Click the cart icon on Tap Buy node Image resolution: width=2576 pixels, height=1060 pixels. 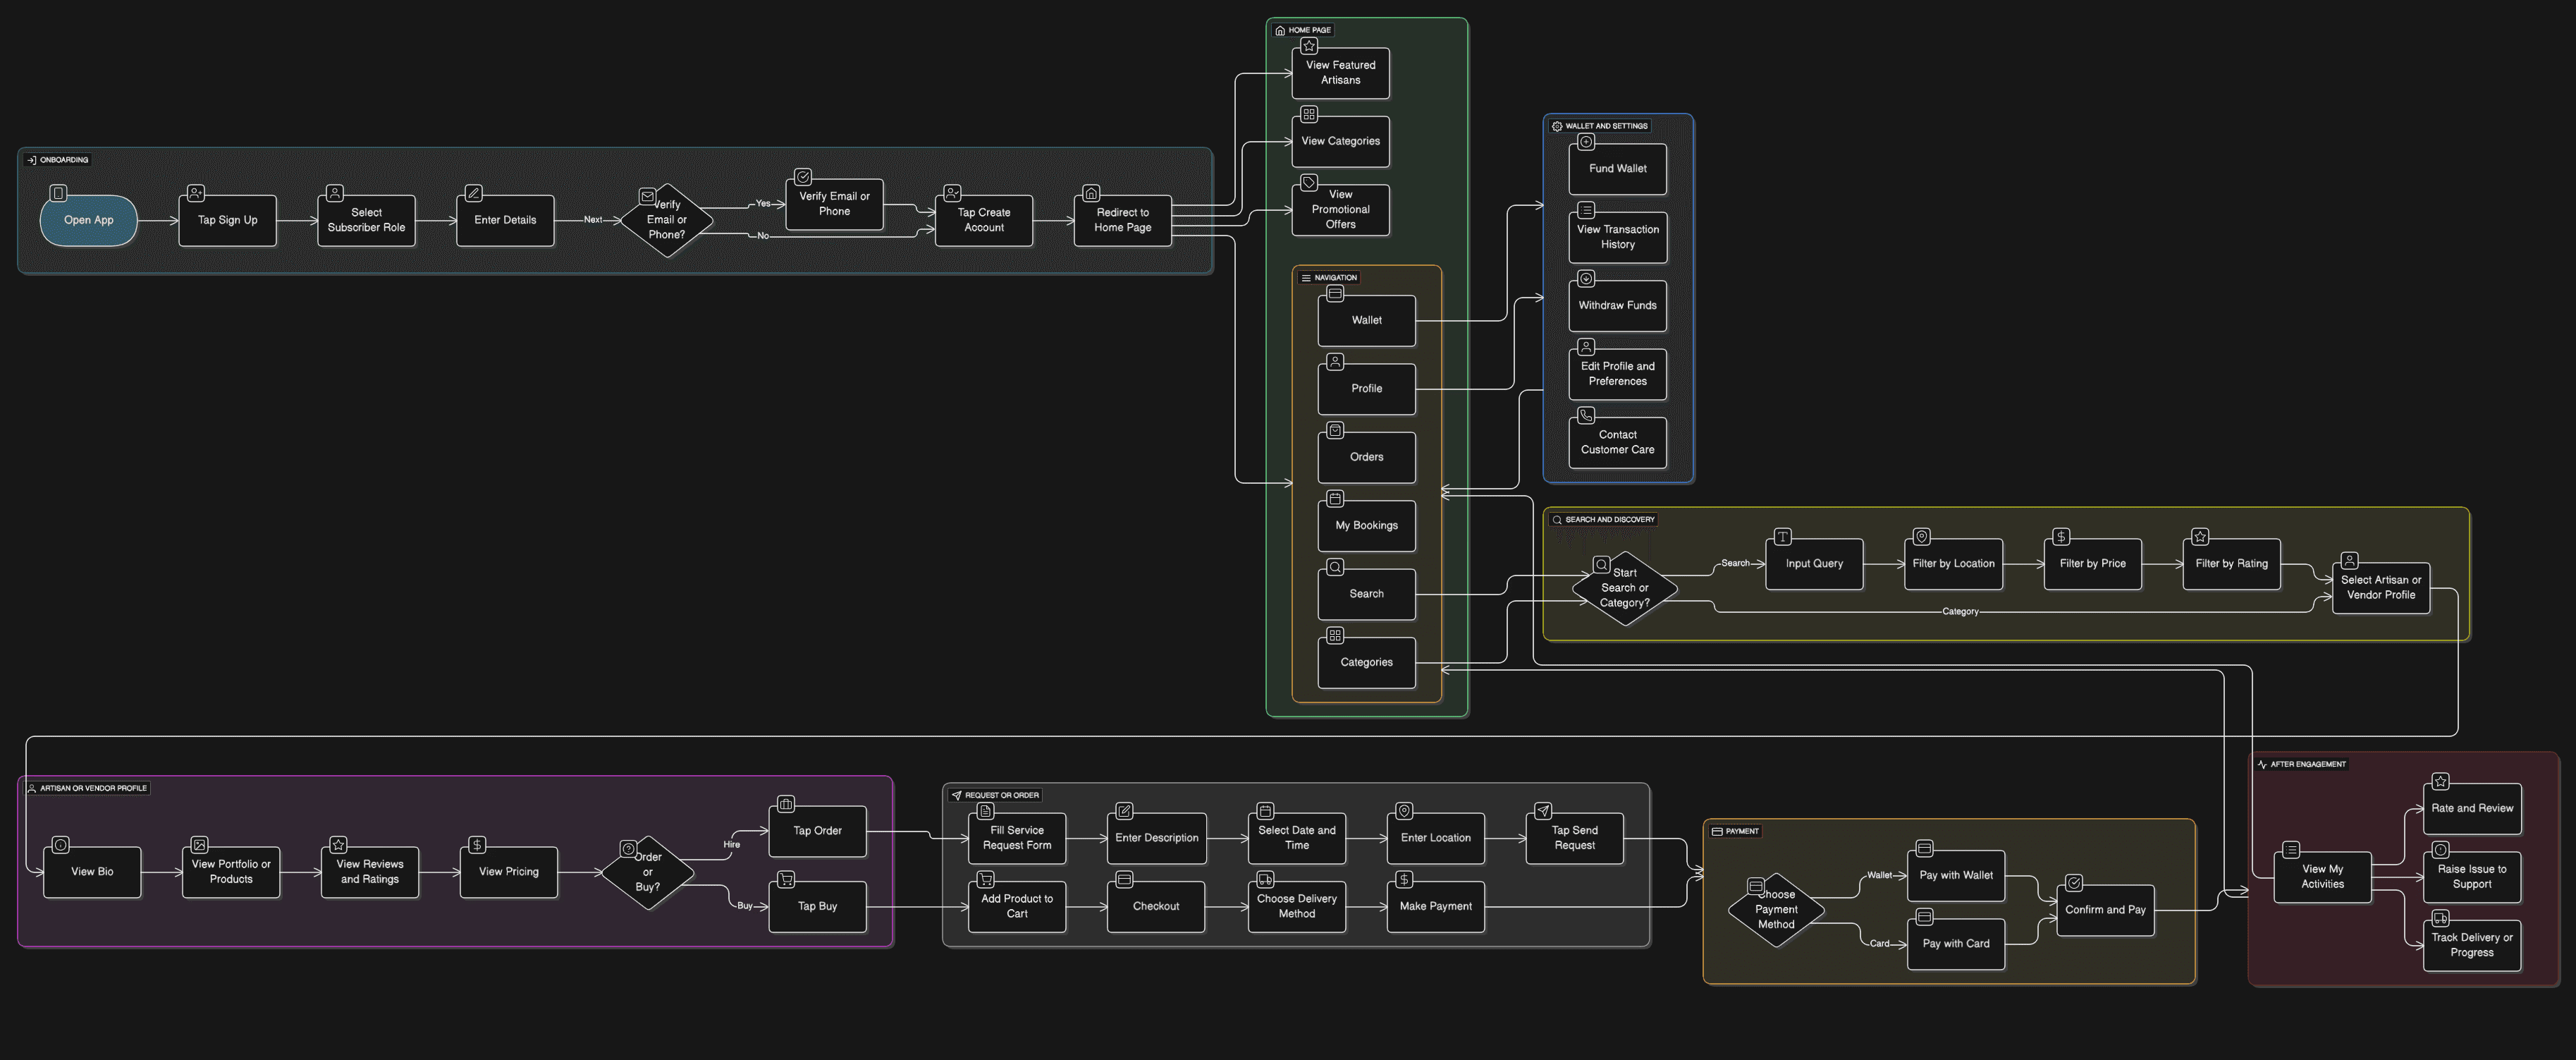(x=786, y=880)
